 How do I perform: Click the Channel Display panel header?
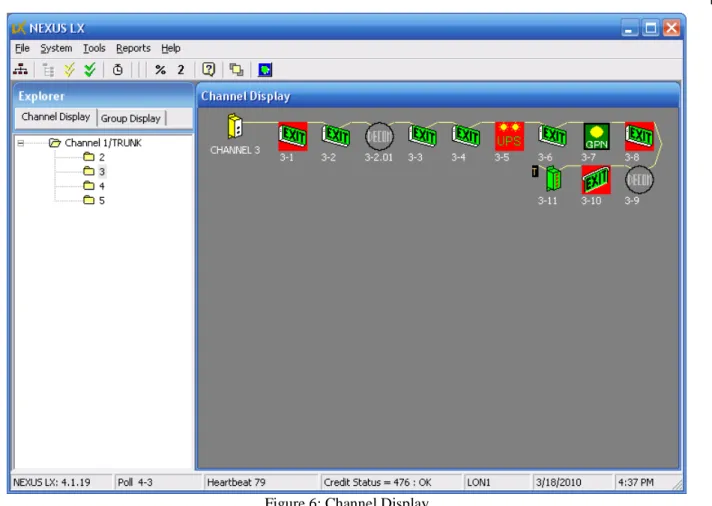point(438,96)
